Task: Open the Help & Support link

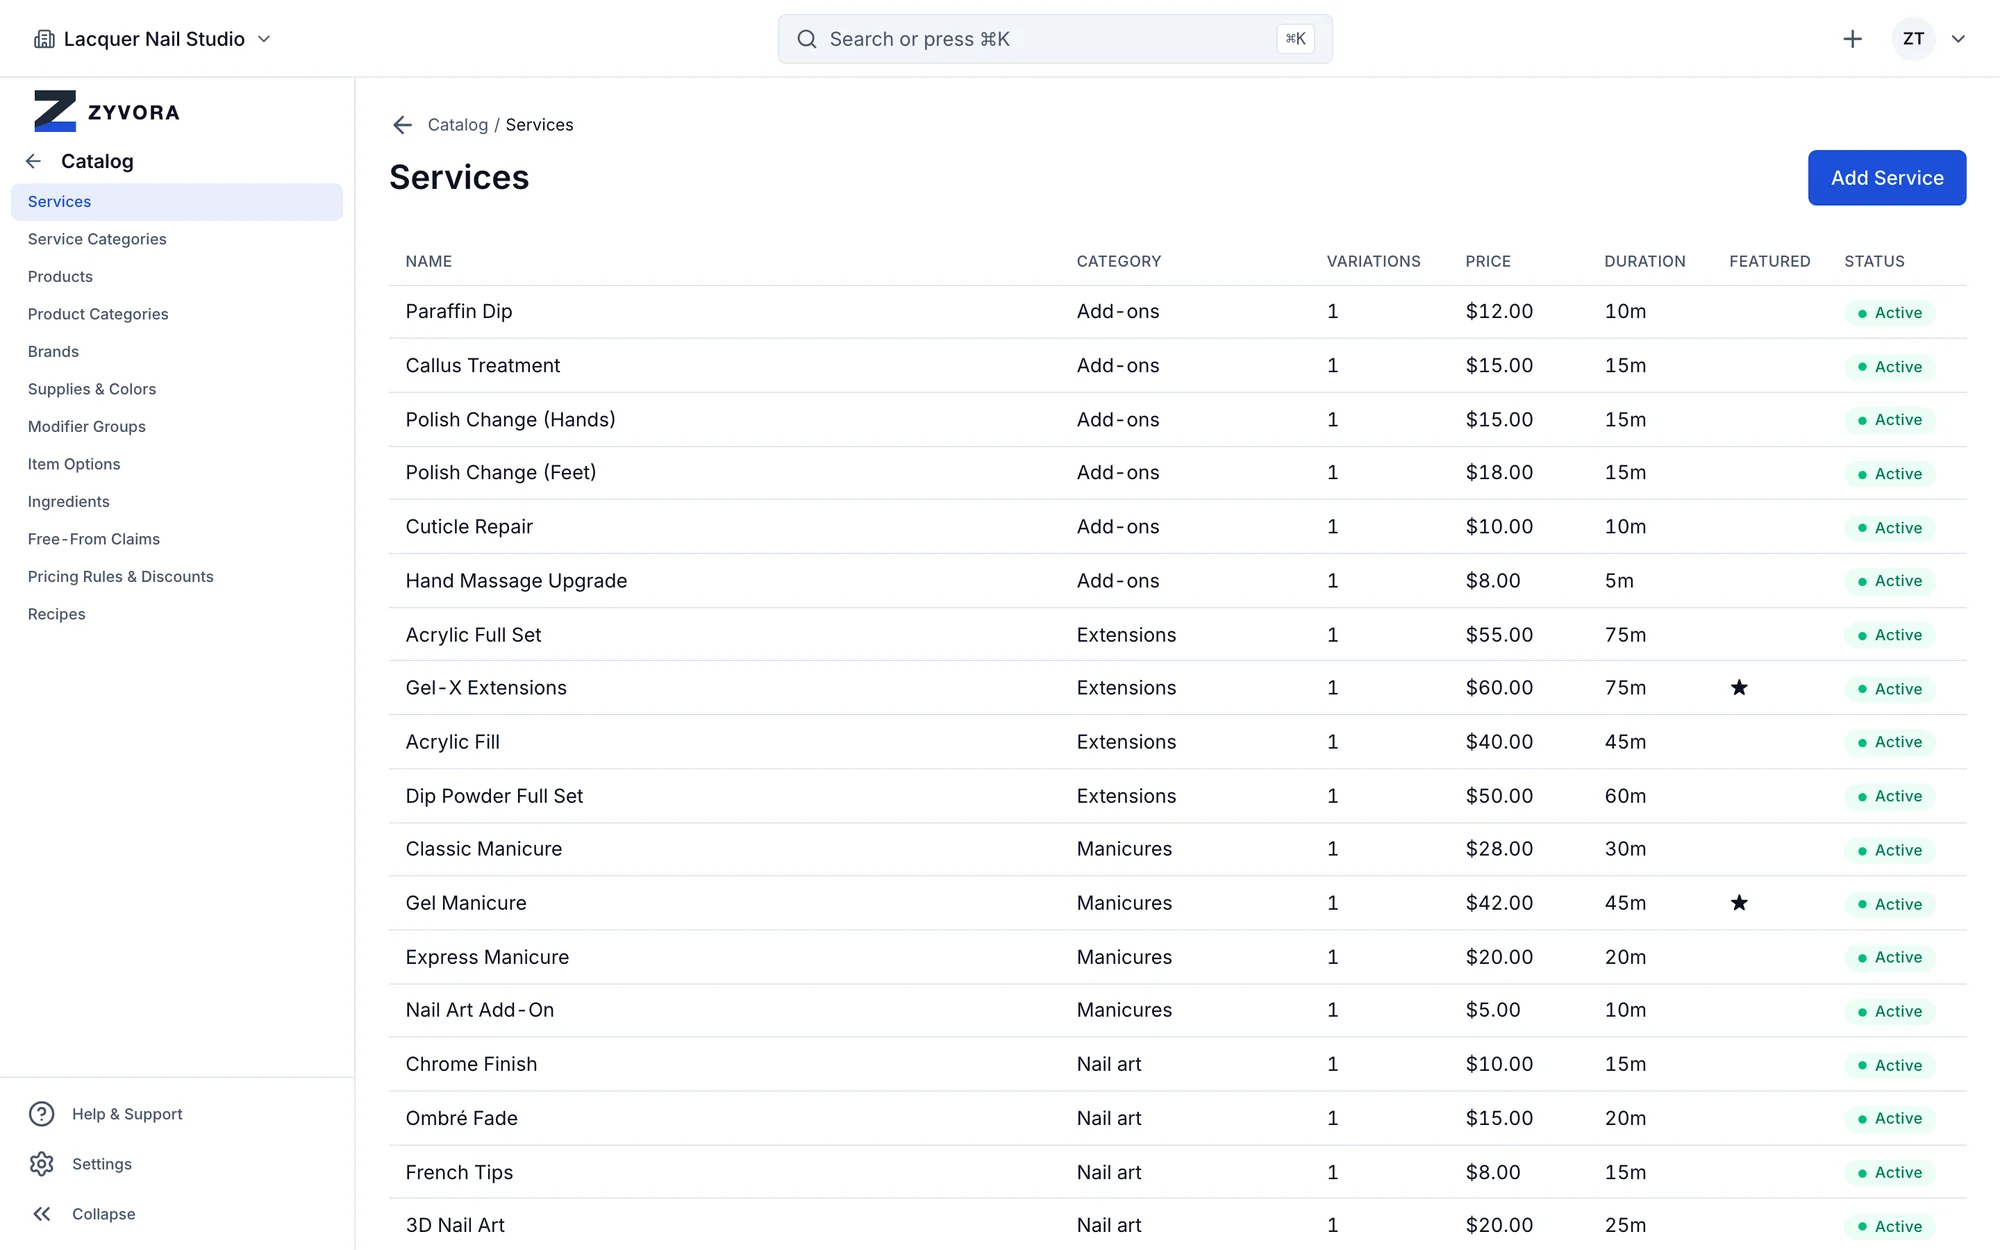Action: (127, 1114)
